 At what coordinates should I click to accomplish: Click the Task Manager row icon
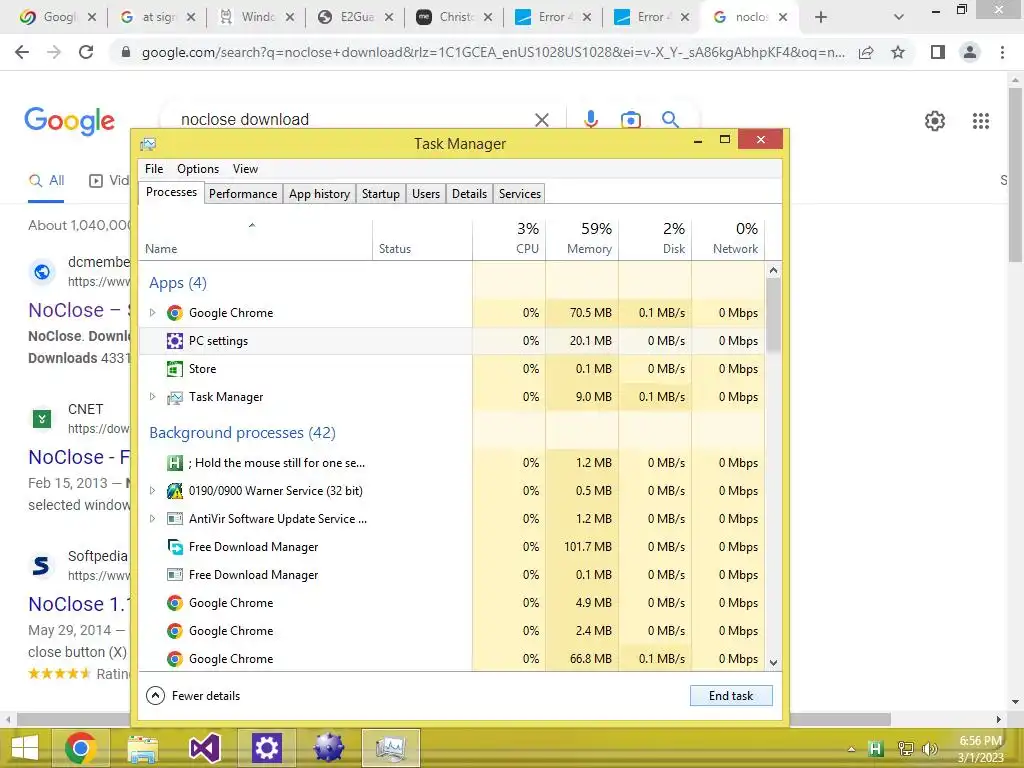pos(174,397)
